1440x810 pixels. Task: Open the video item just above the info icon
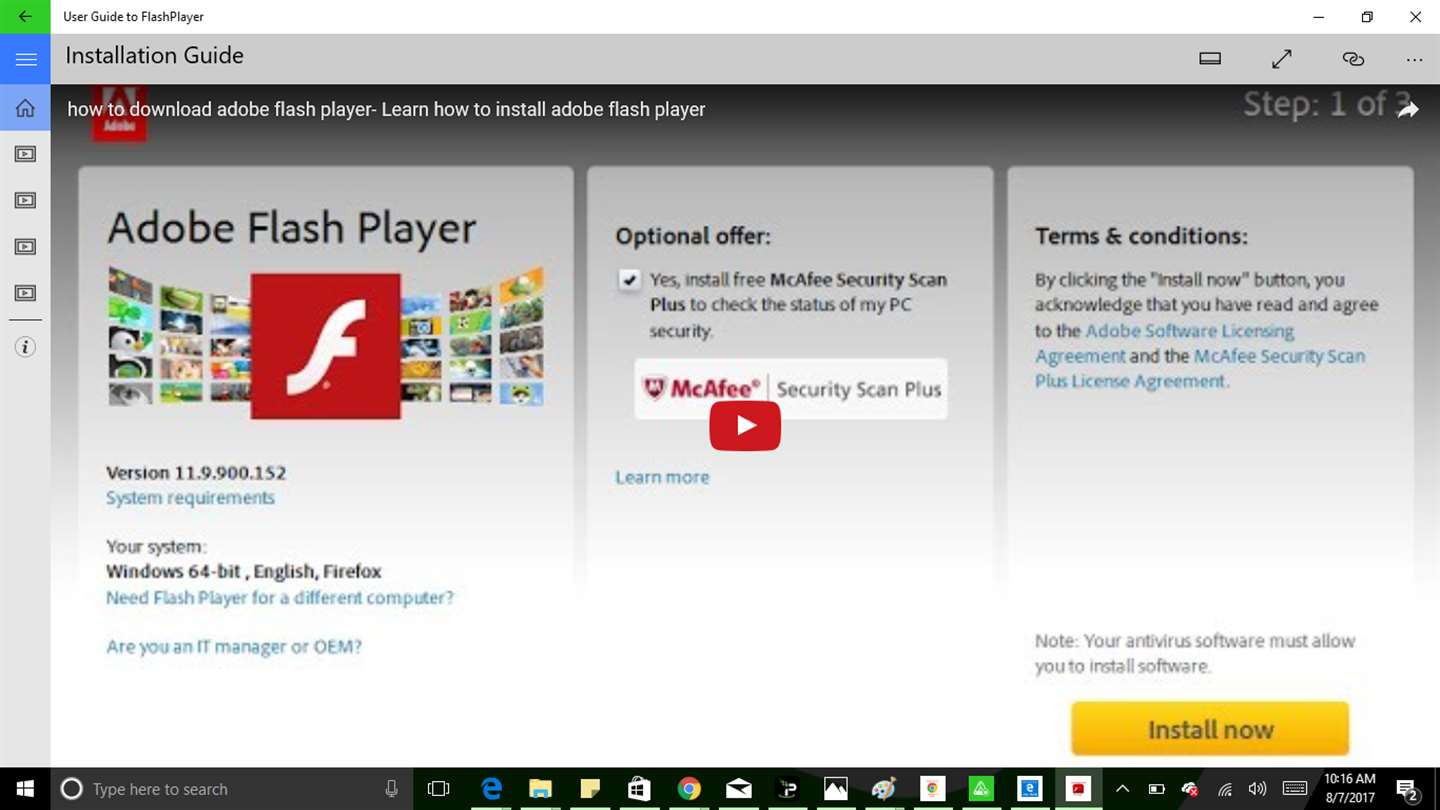25,293
